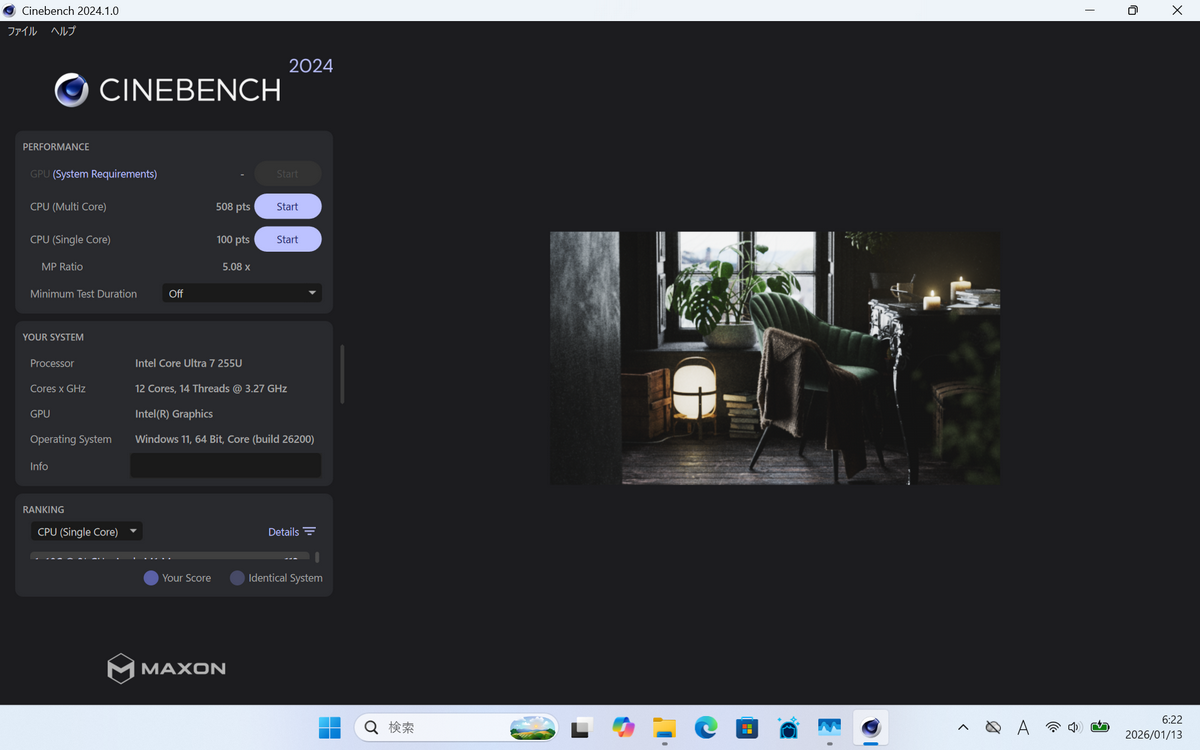1200x750 pixels.
Task: Click the 100 pts single core score
Action: click(233, 240)
